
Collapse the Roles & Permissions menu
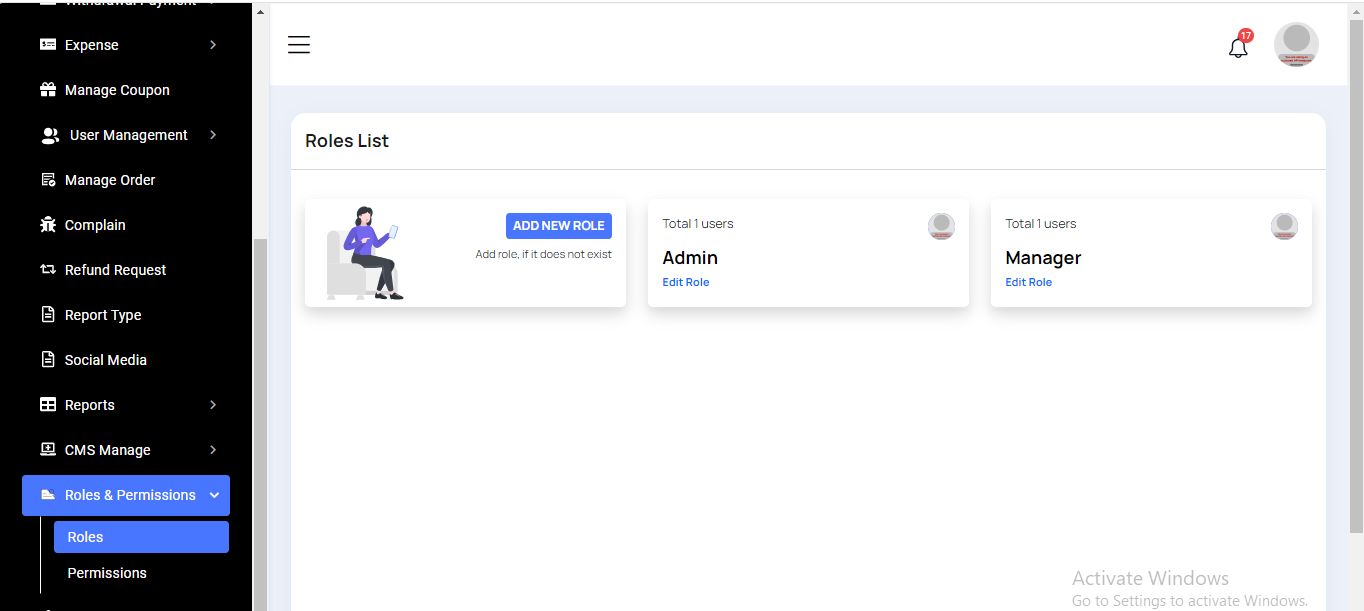(214, 495)
